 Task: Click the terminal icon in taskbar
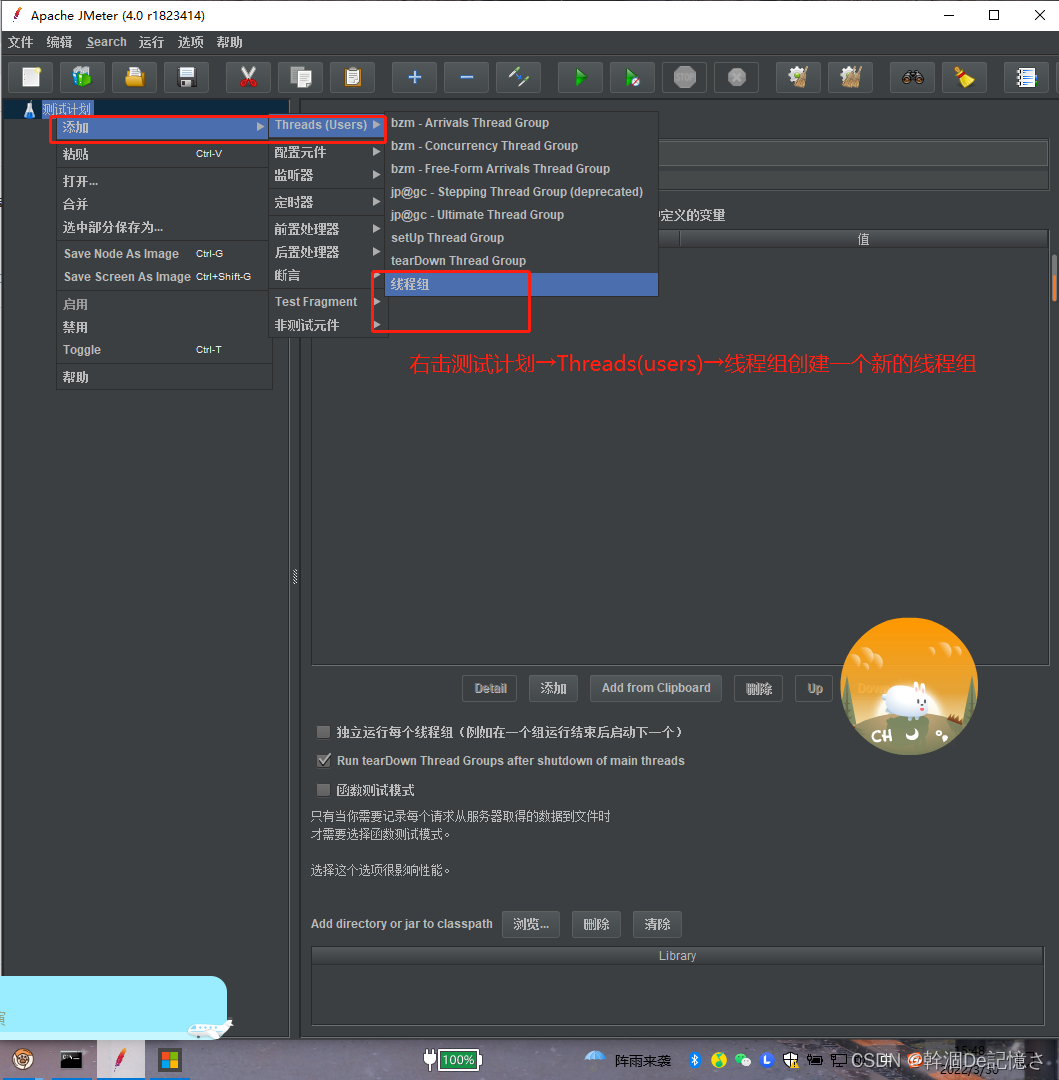tap(71, 1059)
